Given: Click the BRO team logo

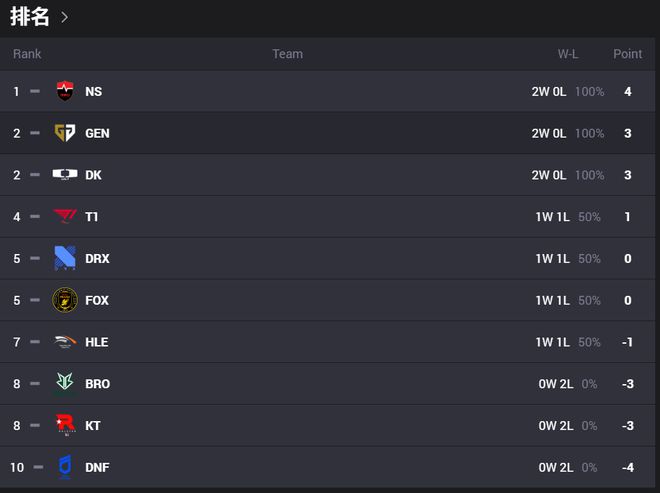Looking at the screenshot, I should tap(65, 383).
